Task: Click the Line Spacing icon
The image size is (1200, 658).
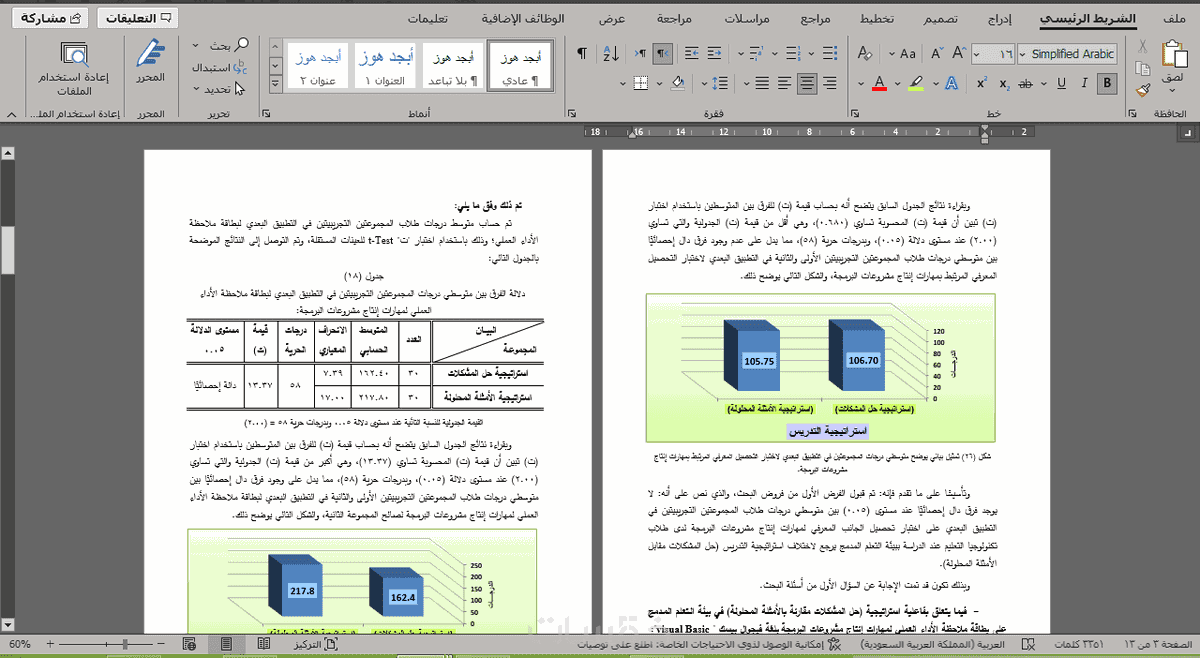Action: click(x=719, y=82)
